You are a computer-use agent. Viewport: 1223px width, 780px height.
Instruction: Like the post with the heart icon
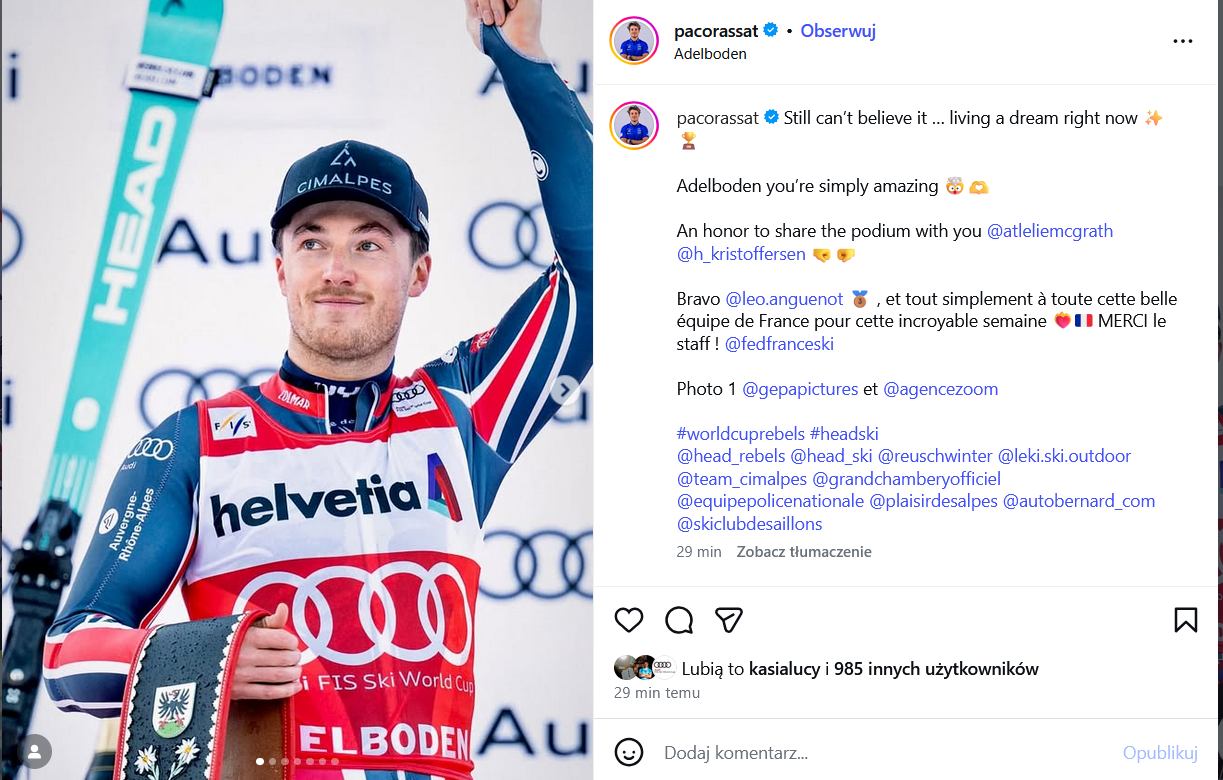(629, 620)
